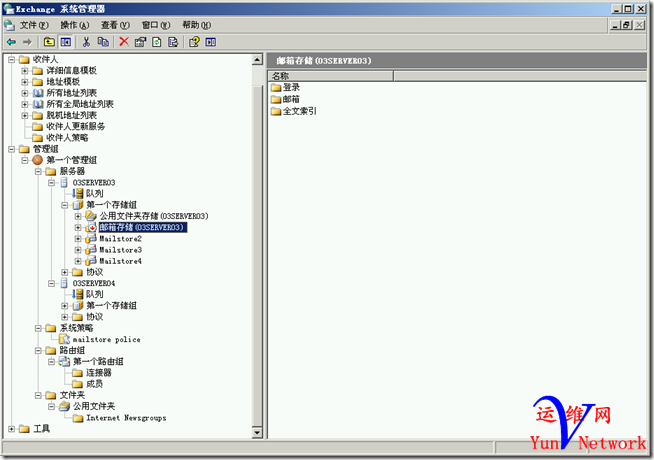Maximize the Exchange 系统管理器 window
This screenshot has height=460, width=654.
629,9
